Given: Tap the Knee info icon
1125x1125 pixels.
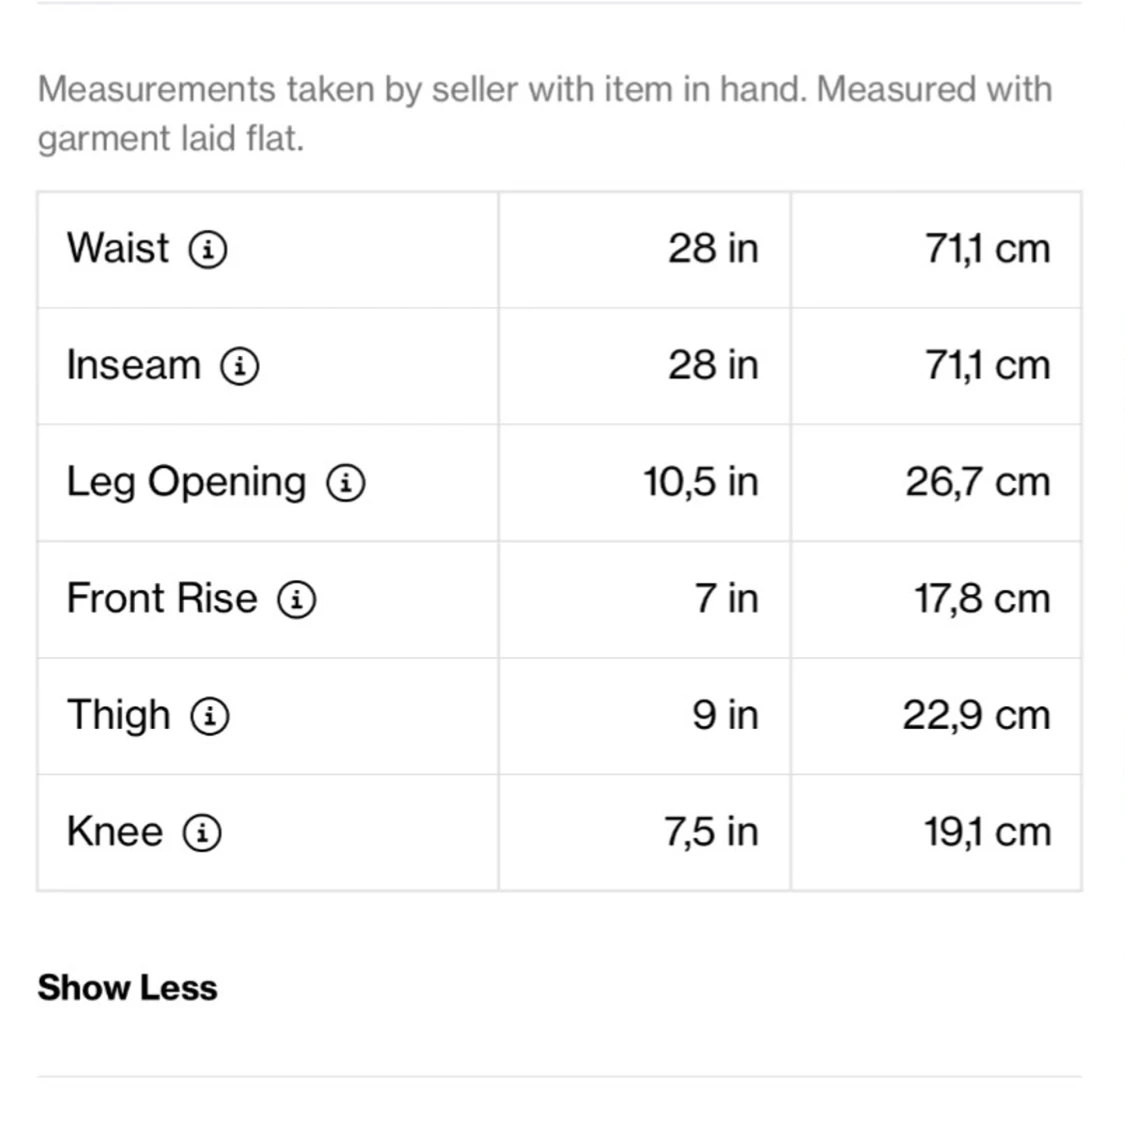Looking at the screenshot, I should click(x=202, y=832).
